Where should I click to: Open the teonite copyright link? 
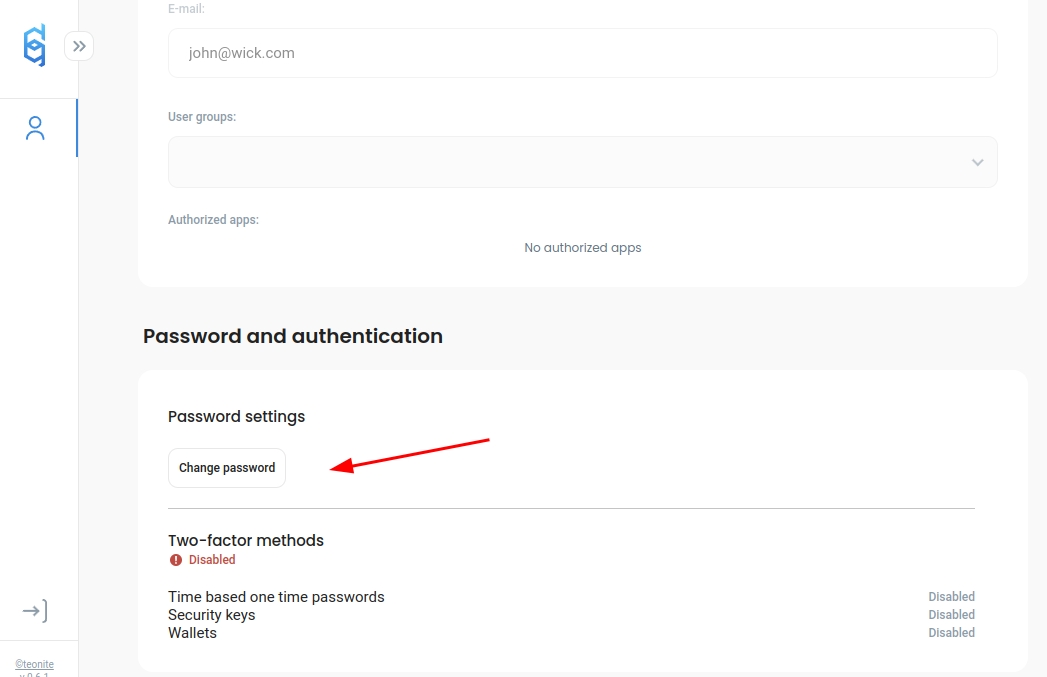(35, 664)
